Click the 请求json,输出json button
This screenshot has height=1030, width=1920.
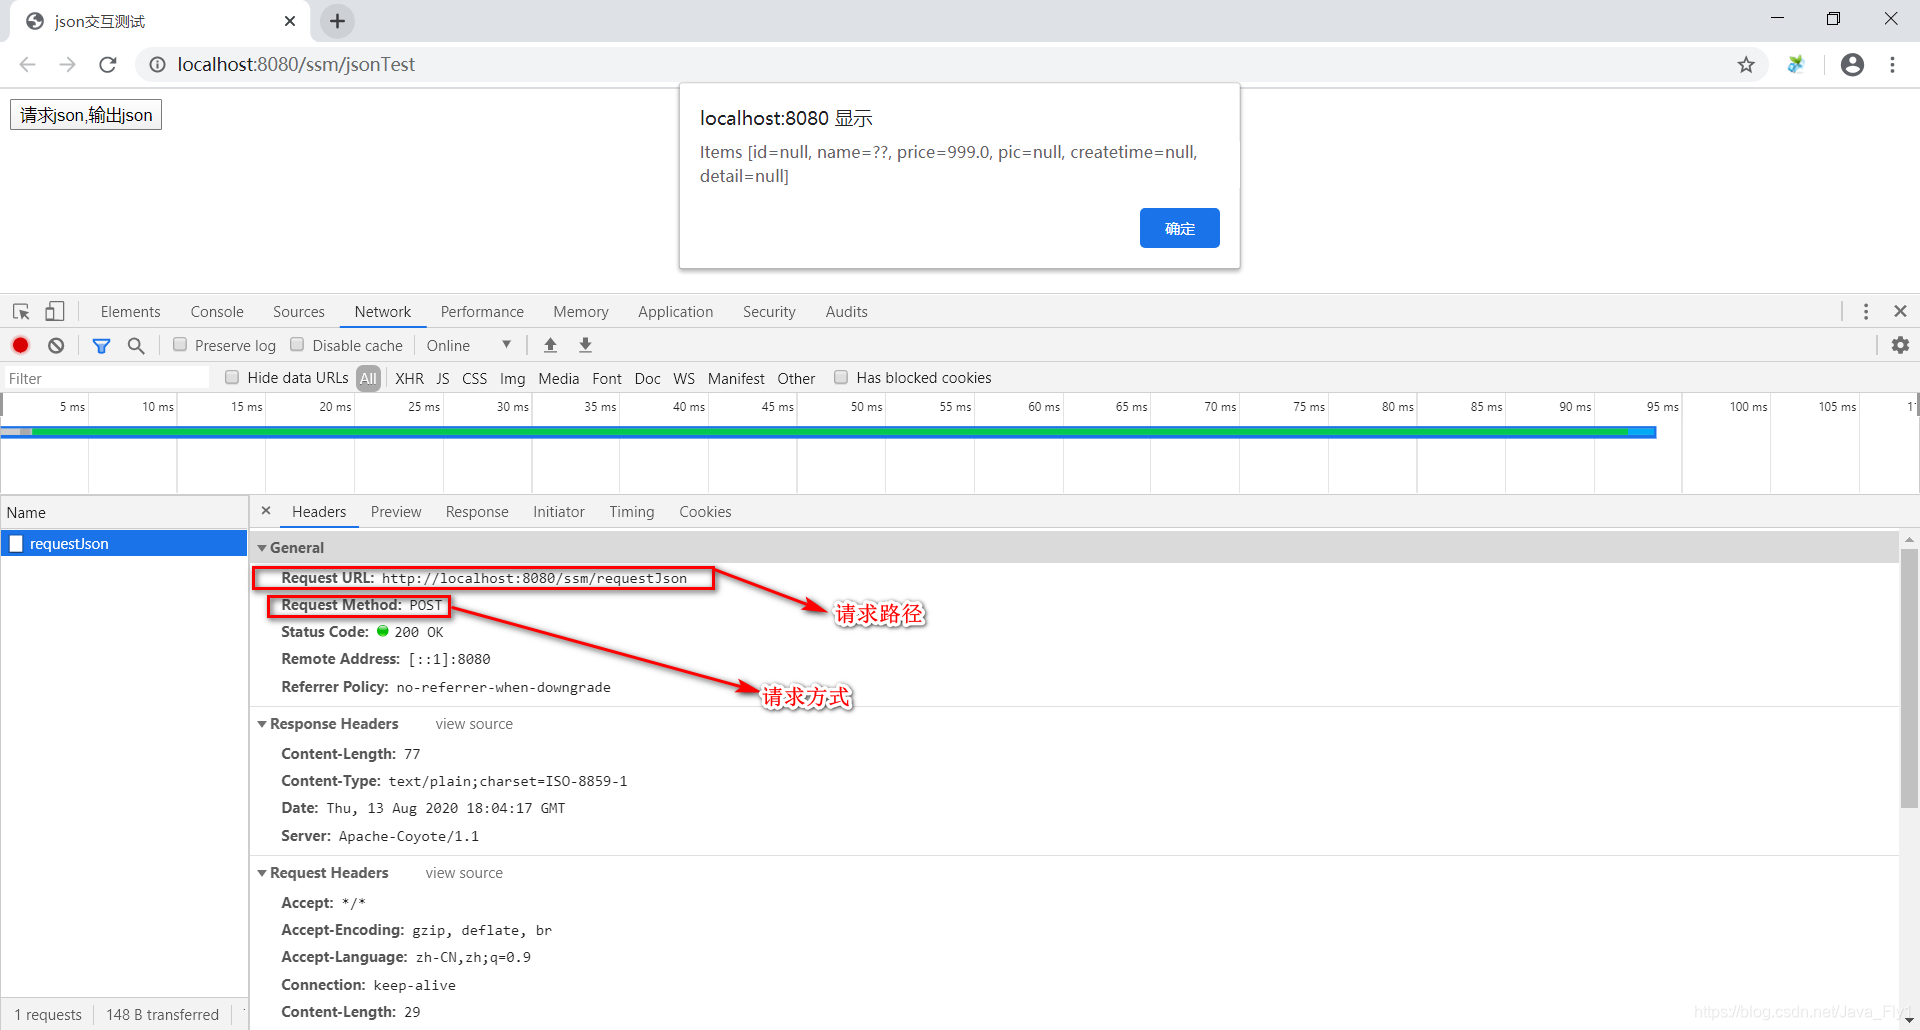click(86, 115)
